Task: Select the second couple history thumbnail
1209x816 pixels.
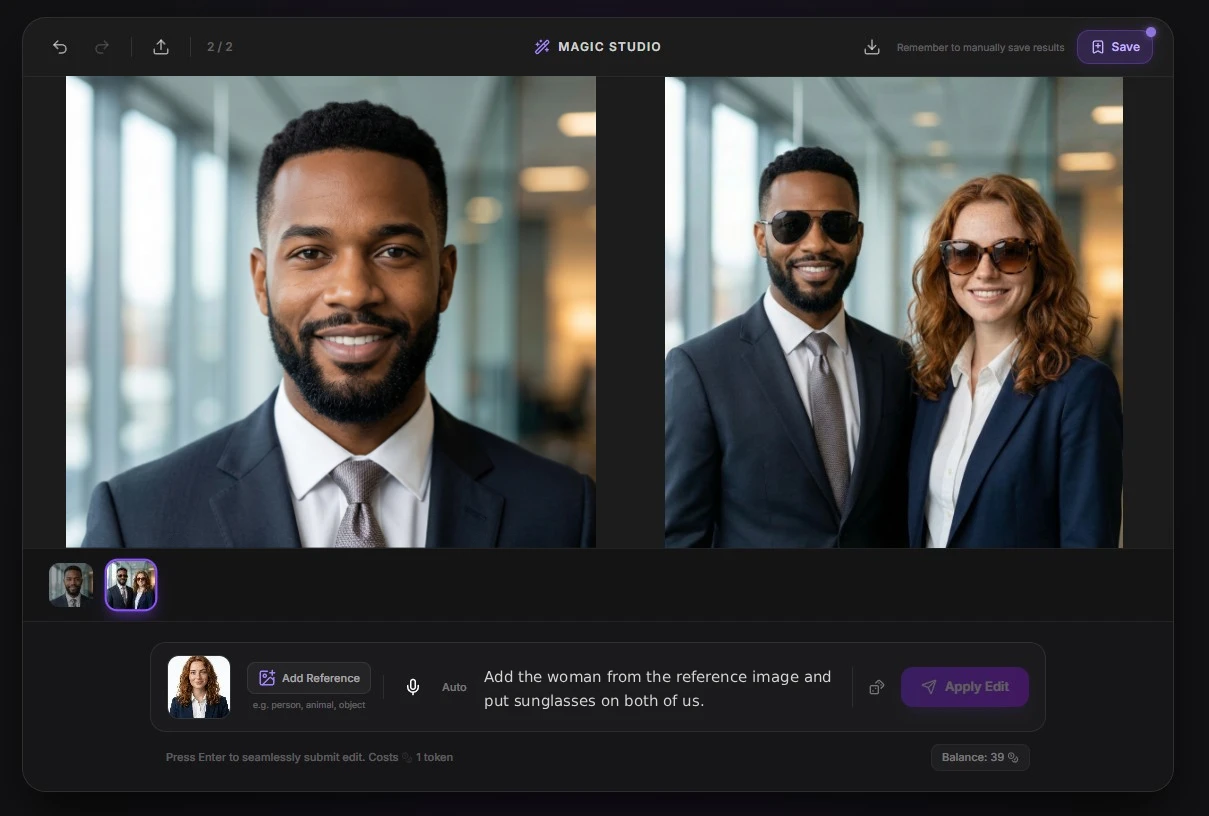Action: 131,585
